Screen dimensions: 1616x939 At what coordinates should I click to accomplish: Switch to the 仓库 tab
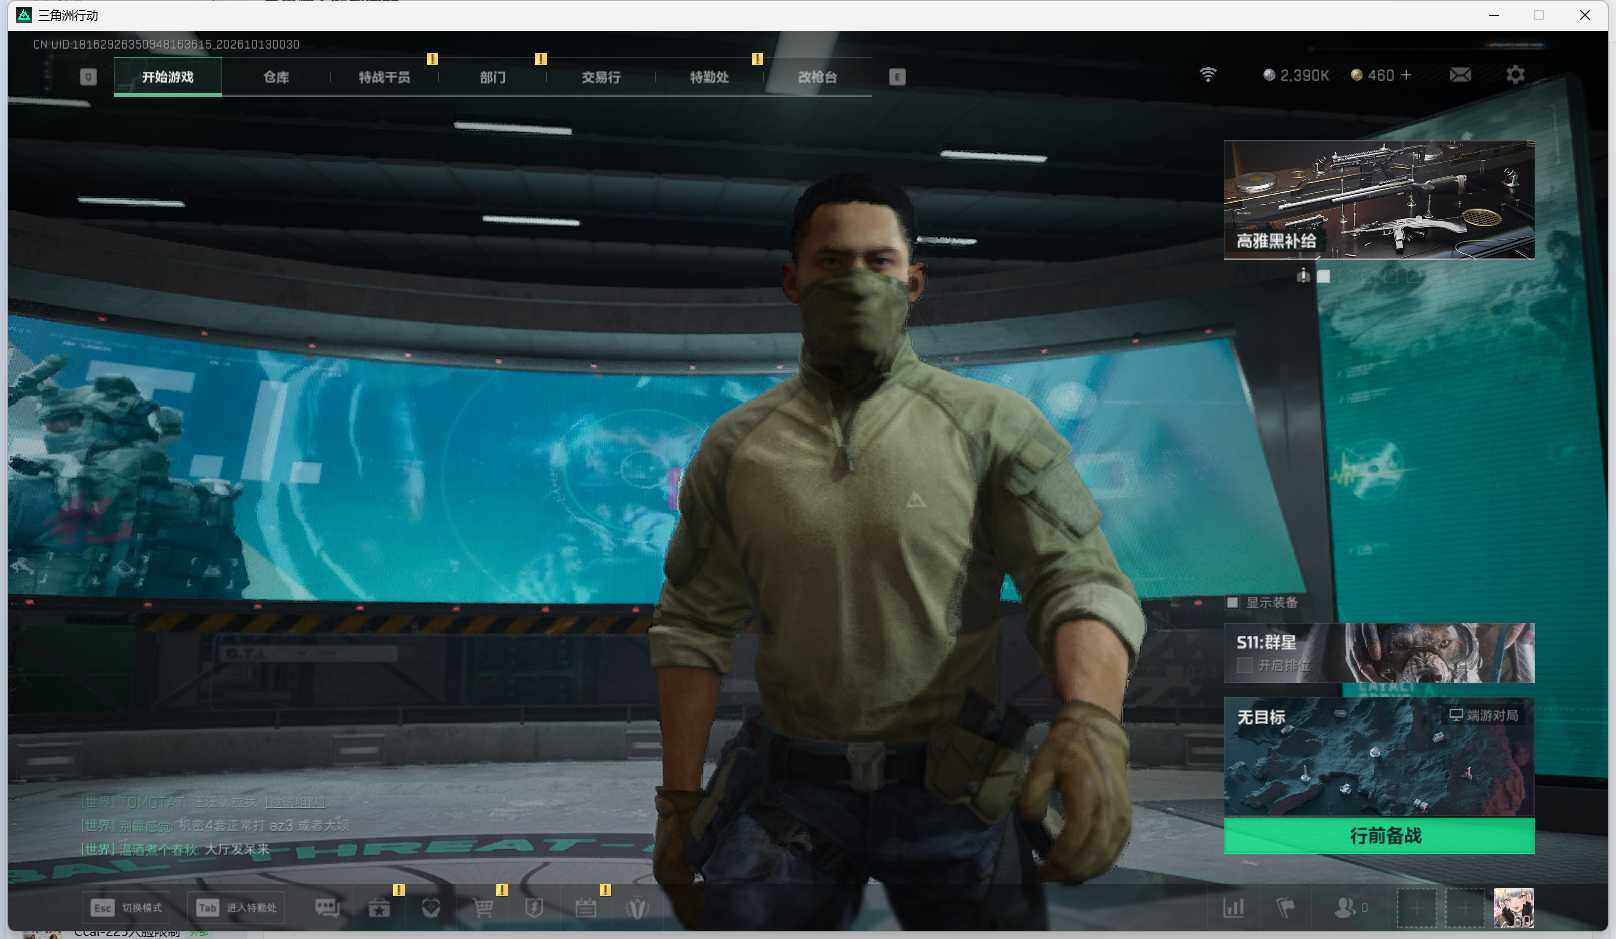click(x=276, y=77)
